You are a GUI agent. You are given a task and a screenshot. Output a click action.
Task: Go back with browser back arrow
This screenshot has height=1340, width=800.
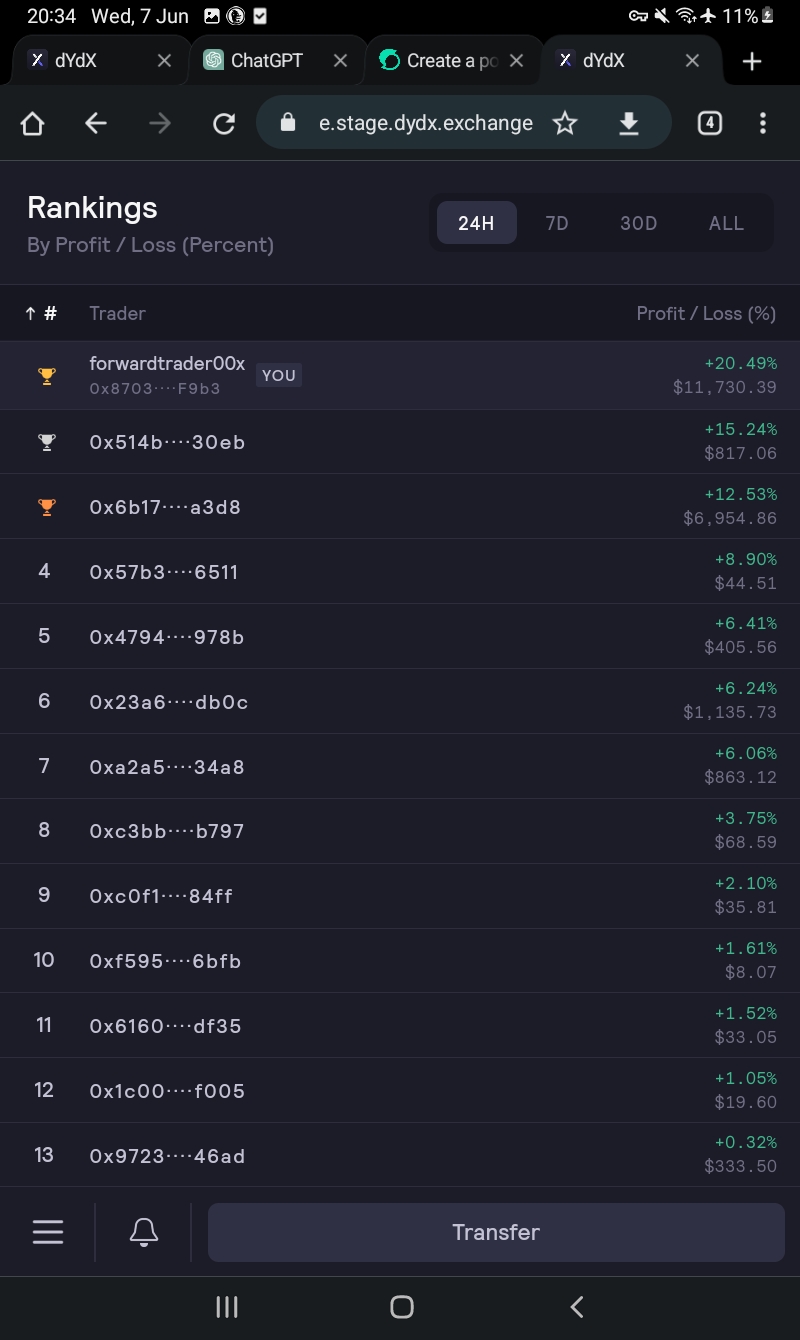coord(96,123)
